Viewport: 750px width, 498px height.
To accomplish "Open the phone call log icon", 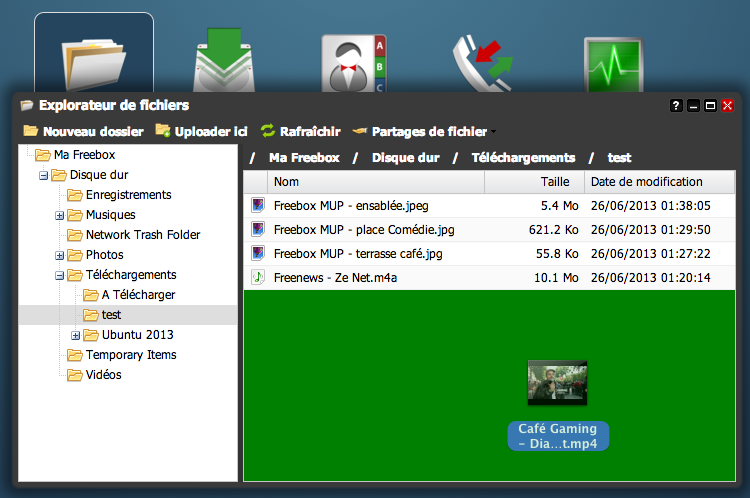I will (482, 63).
